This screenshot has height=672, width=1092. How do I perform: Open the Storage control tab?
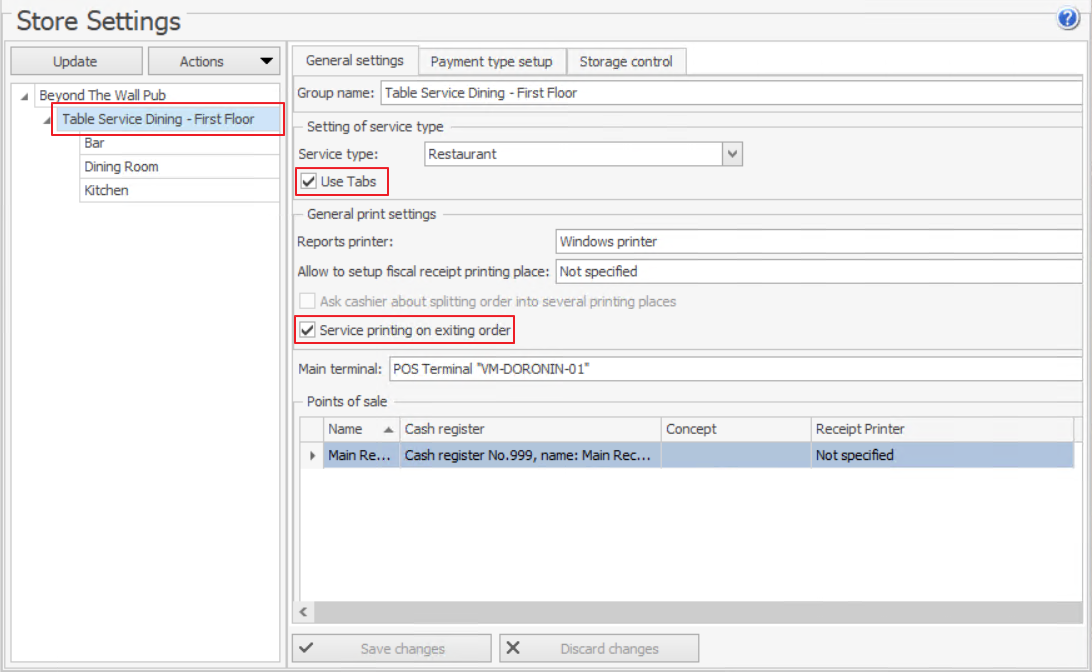pos(626,62)
